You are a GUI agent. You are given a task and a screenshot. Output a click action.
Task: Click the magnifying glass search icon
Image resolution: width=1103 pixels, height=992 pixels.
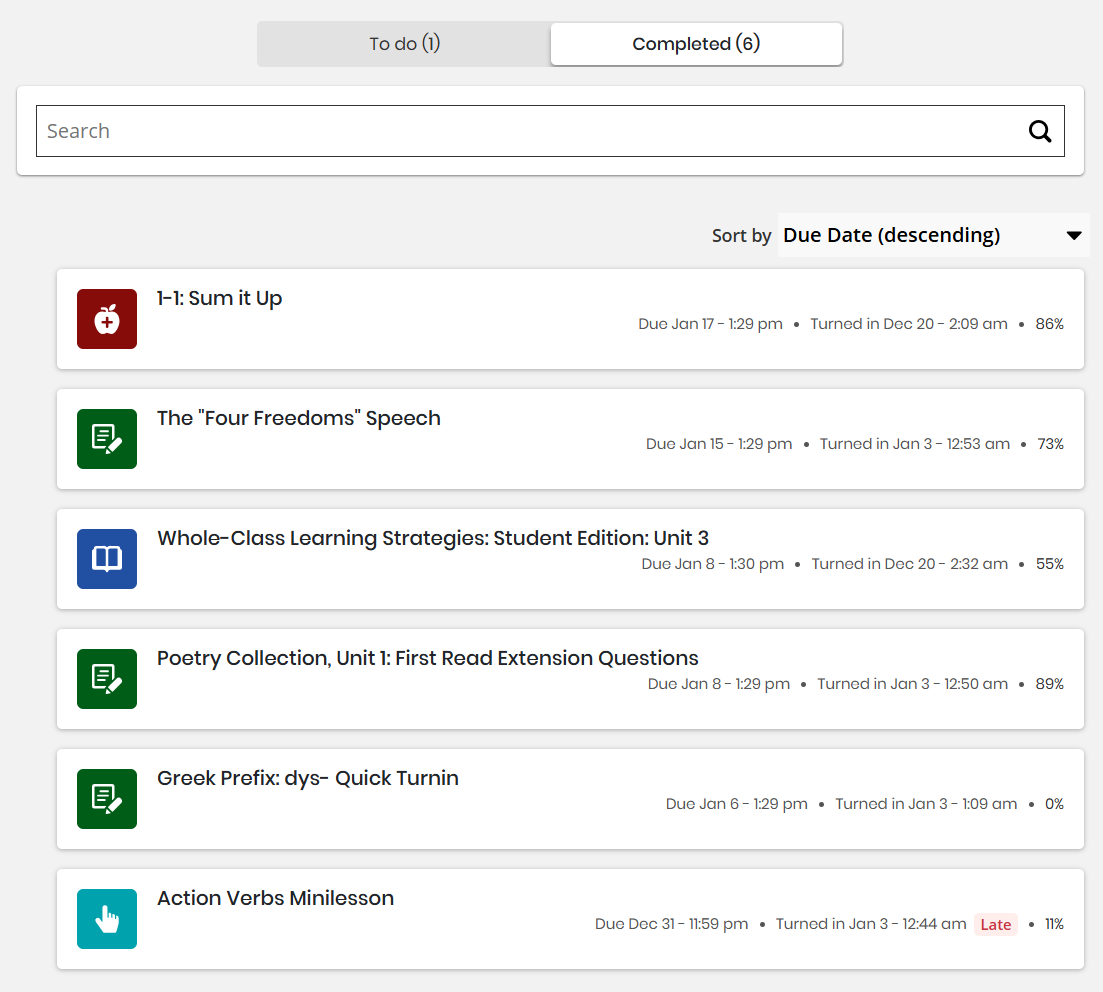point(1040,131)
